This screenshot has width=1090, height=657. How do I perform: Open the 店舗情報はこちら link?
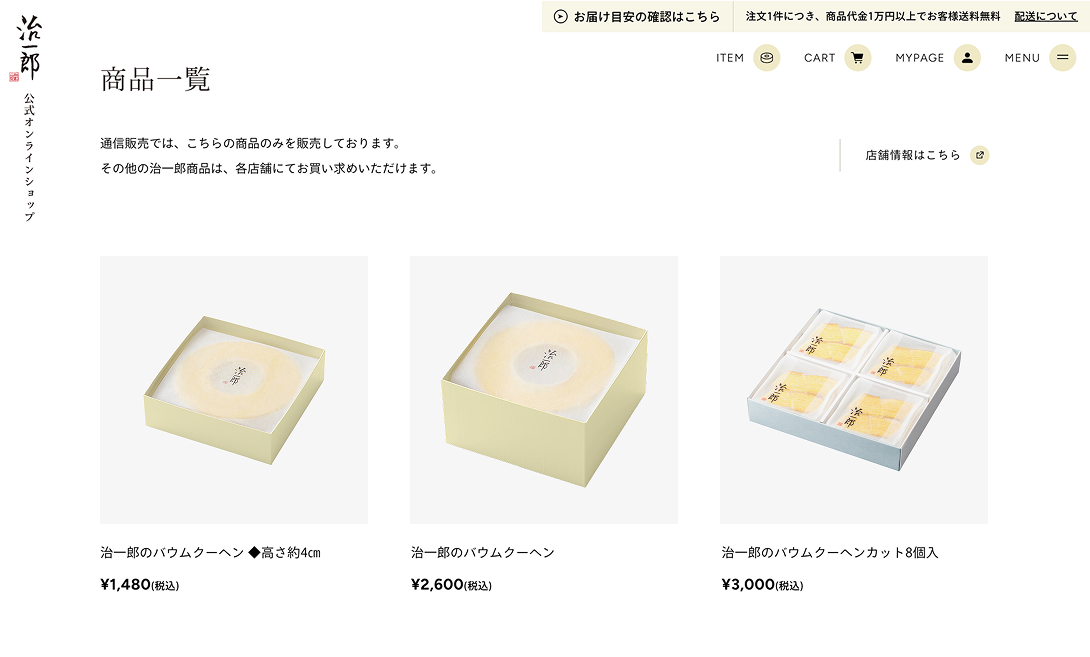tap(913, 155)
